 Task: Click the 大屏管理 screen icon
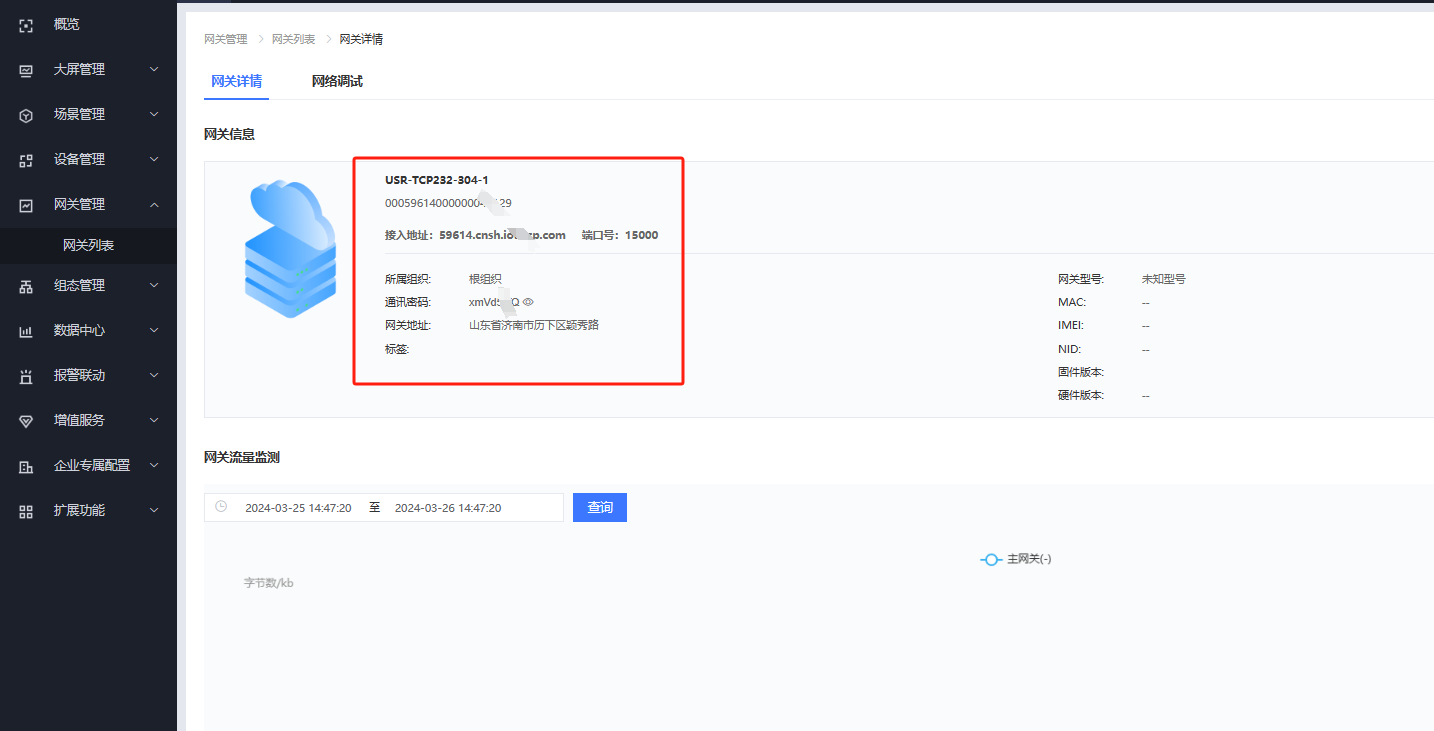pyautogui.click(x=27, y=70)
